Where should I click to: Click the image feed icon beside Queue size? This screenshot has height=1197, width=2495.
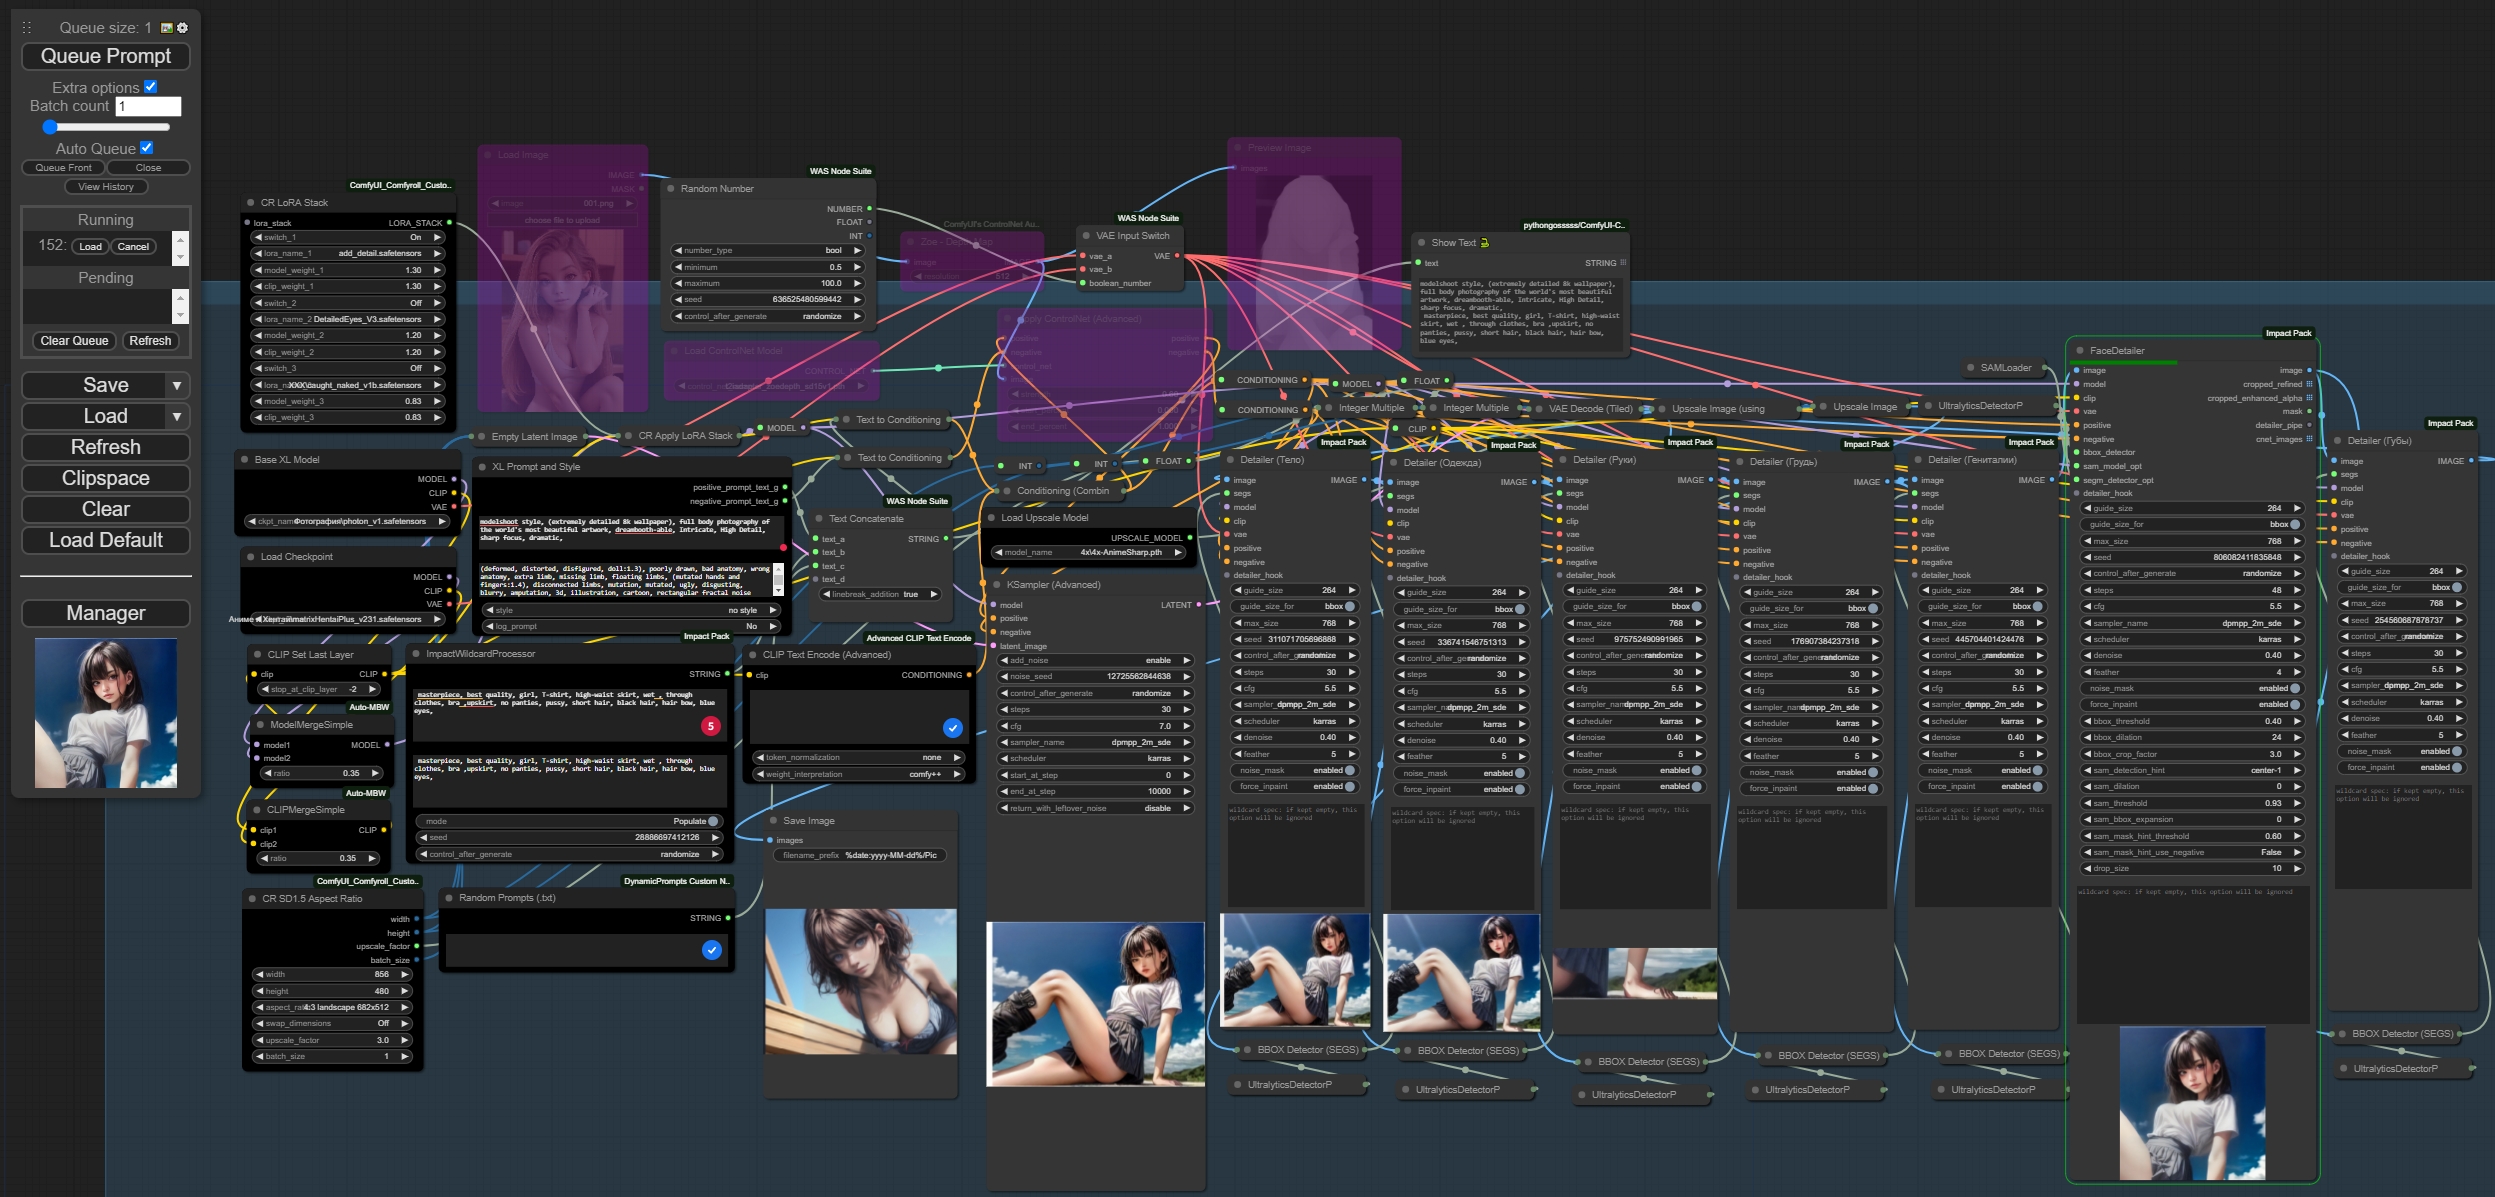167,28
